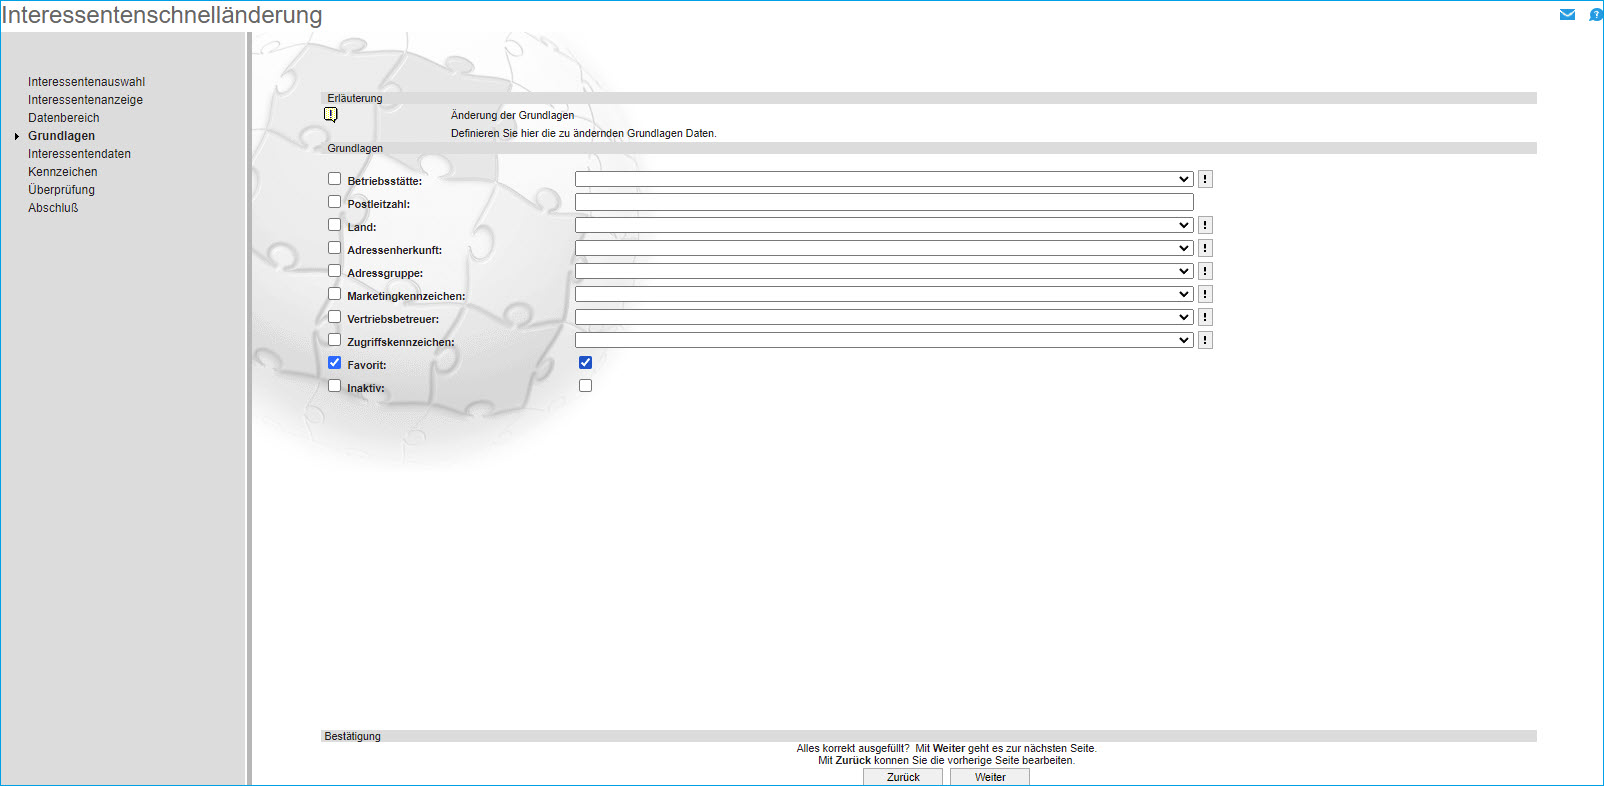Go to Überprüfung step
Screen dimensions: 1604x786
[x=61, y=190]
